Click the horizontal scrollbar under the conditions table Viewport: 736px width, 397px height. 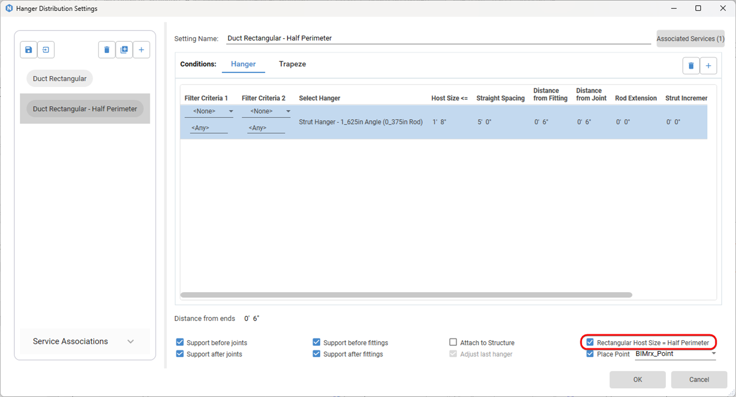pyautogui.click(x=406, y=295)
